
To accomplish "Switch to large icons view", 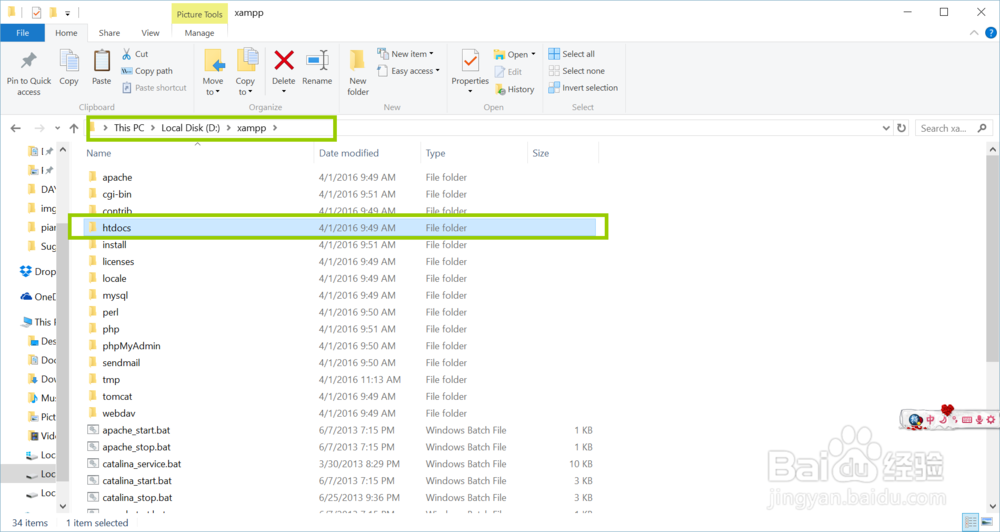I will [x=987, y=522].
